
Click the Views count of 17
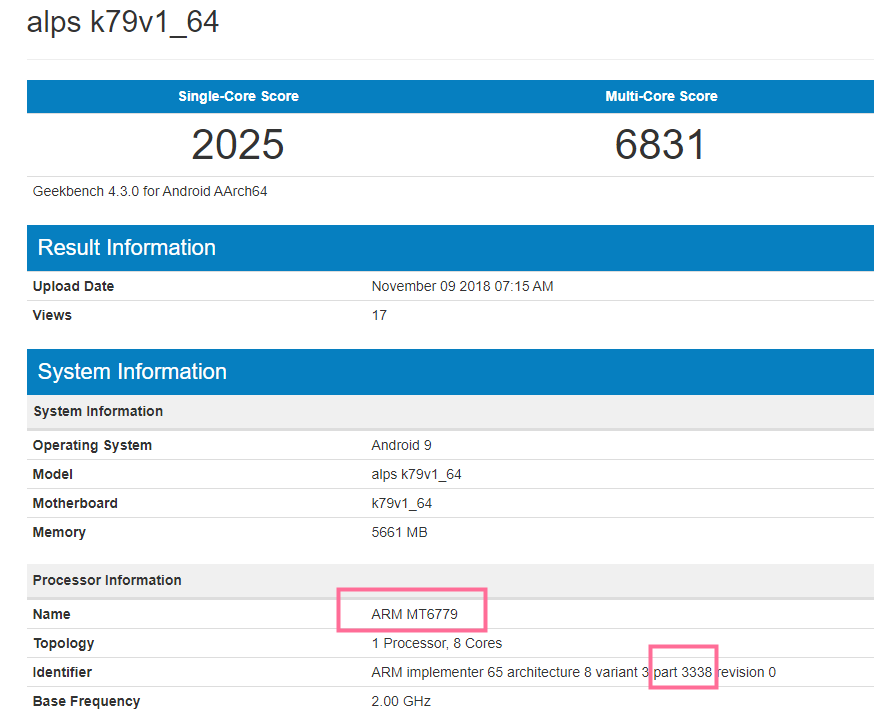point(379,316)
